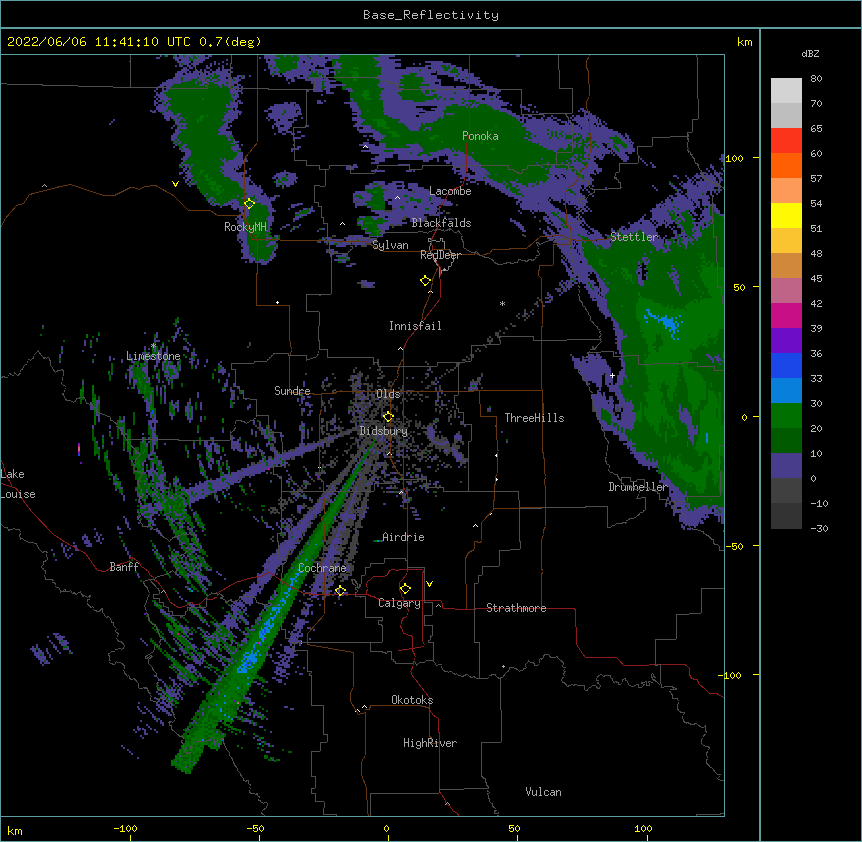Click the Banff label
This screenshot has height=842, width=862.
coord(124,567)
